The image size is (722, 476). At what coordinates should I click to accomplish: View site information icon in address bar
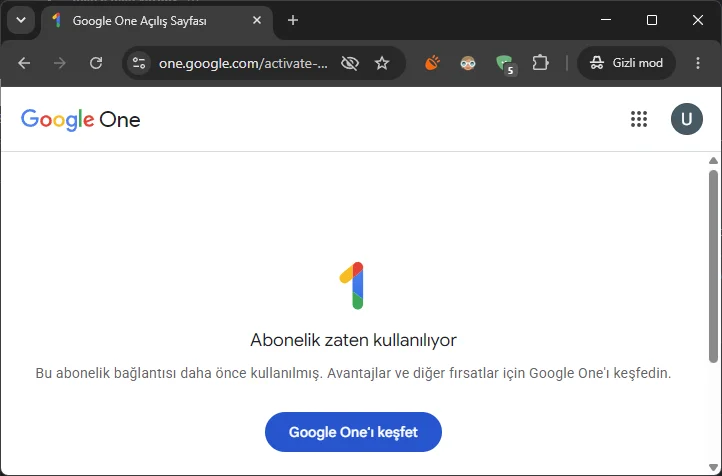pyautogui.click(x=139, y=63)
